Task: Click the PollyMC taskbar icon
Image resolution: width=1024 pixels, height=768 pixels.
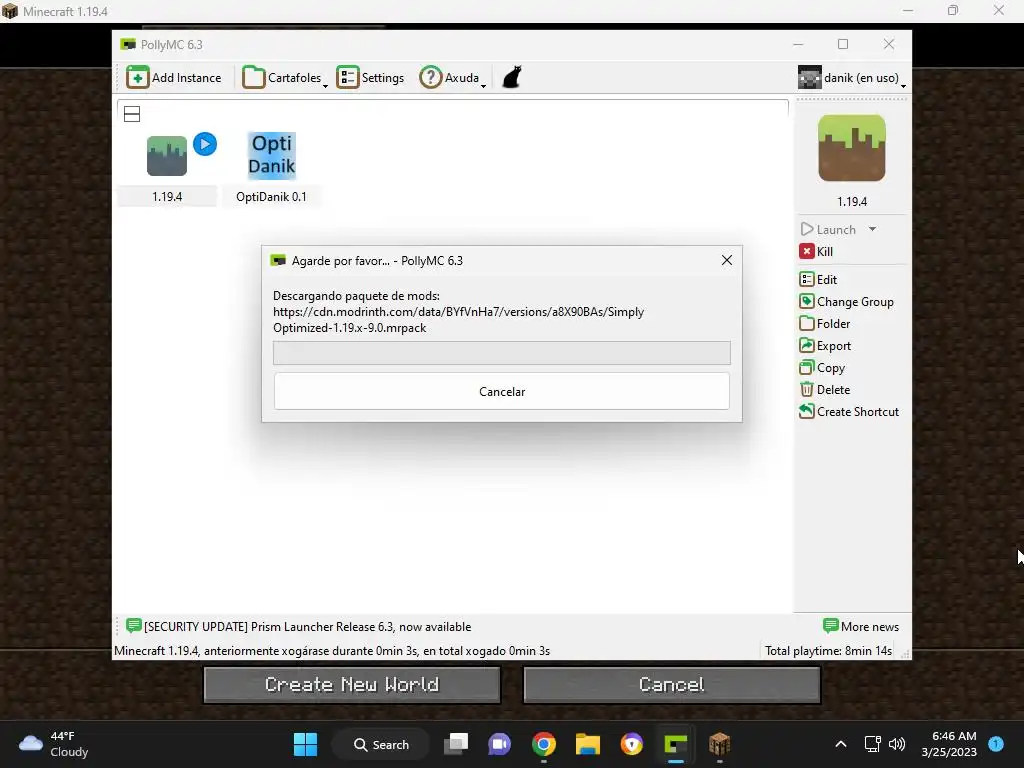Action: point(675,744)
